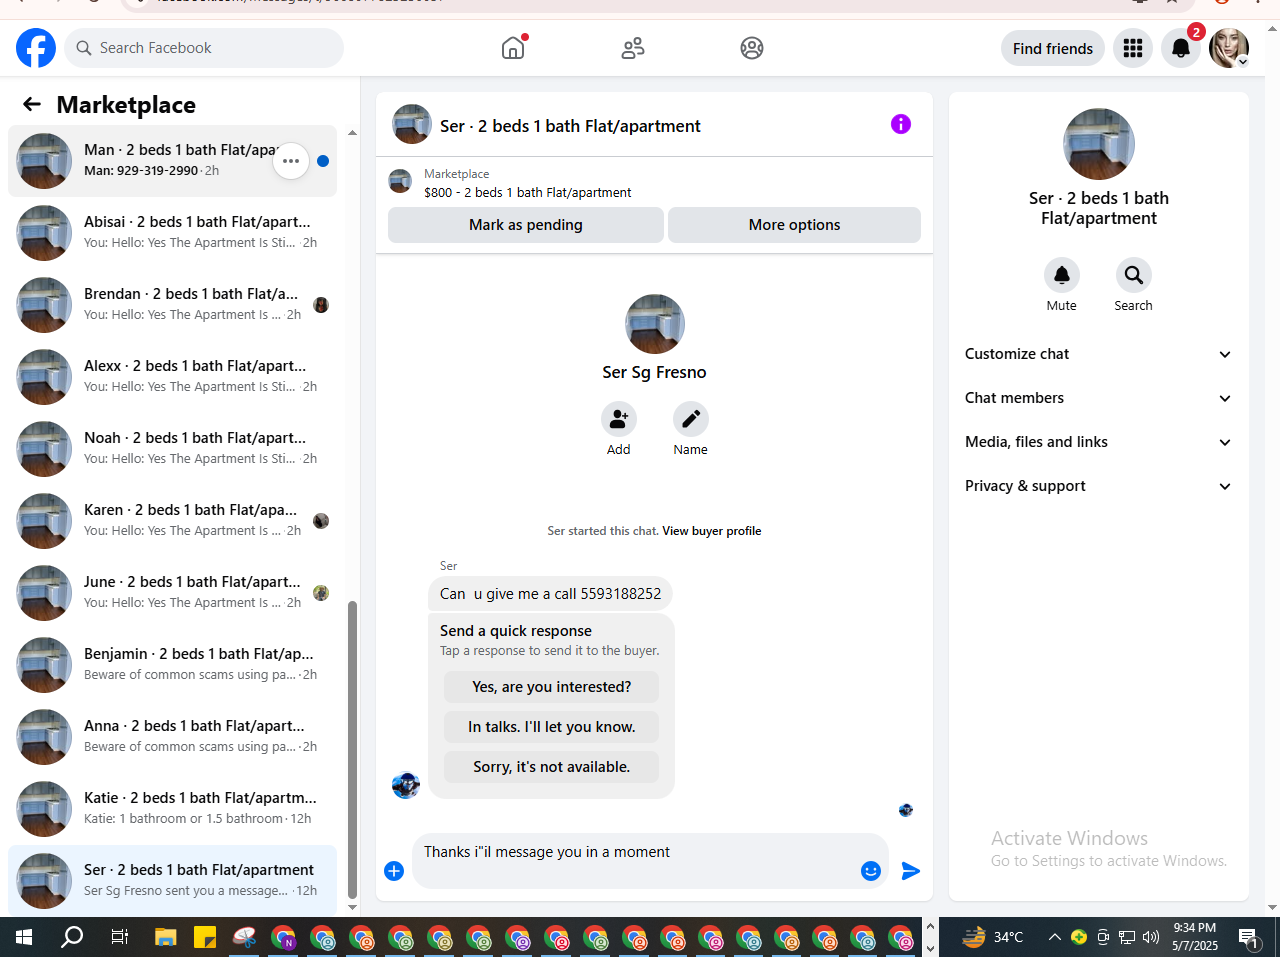Edit chat name pencil icon

pyautogui.click(x=691, y=419)
